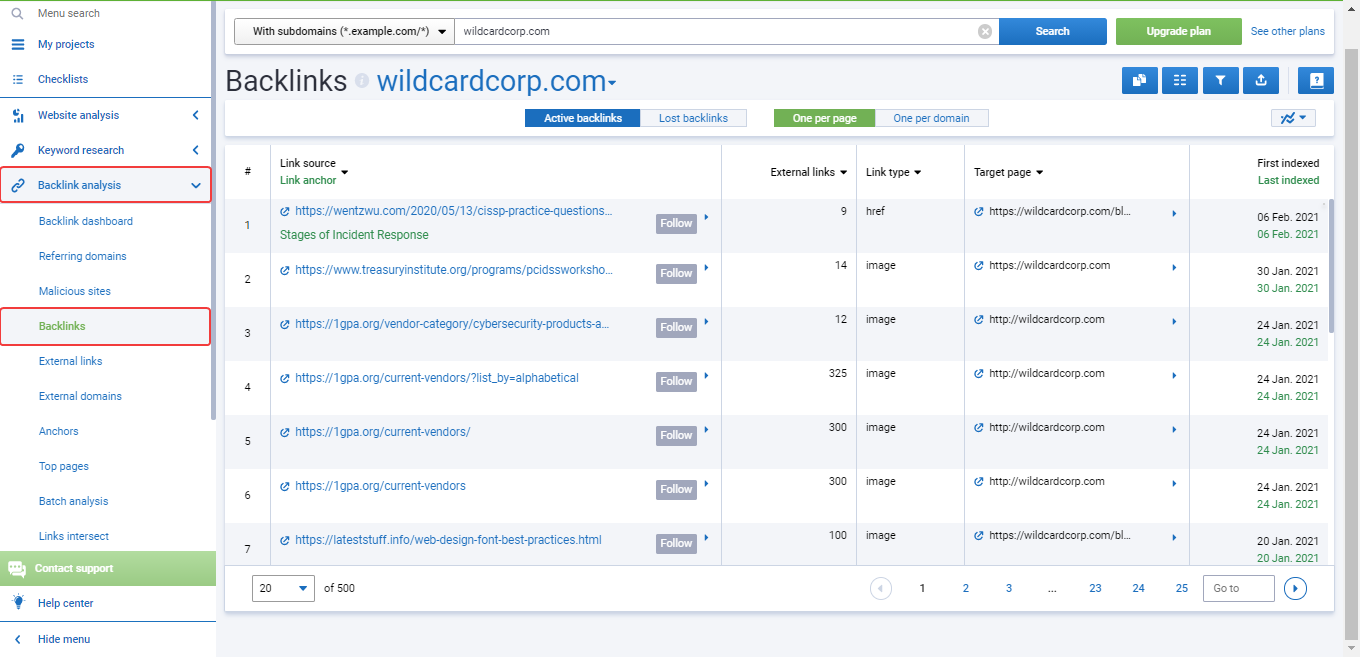Open the filter options icon
1360x657 pixels.
pyautogui.click(x=1220, y=80)
